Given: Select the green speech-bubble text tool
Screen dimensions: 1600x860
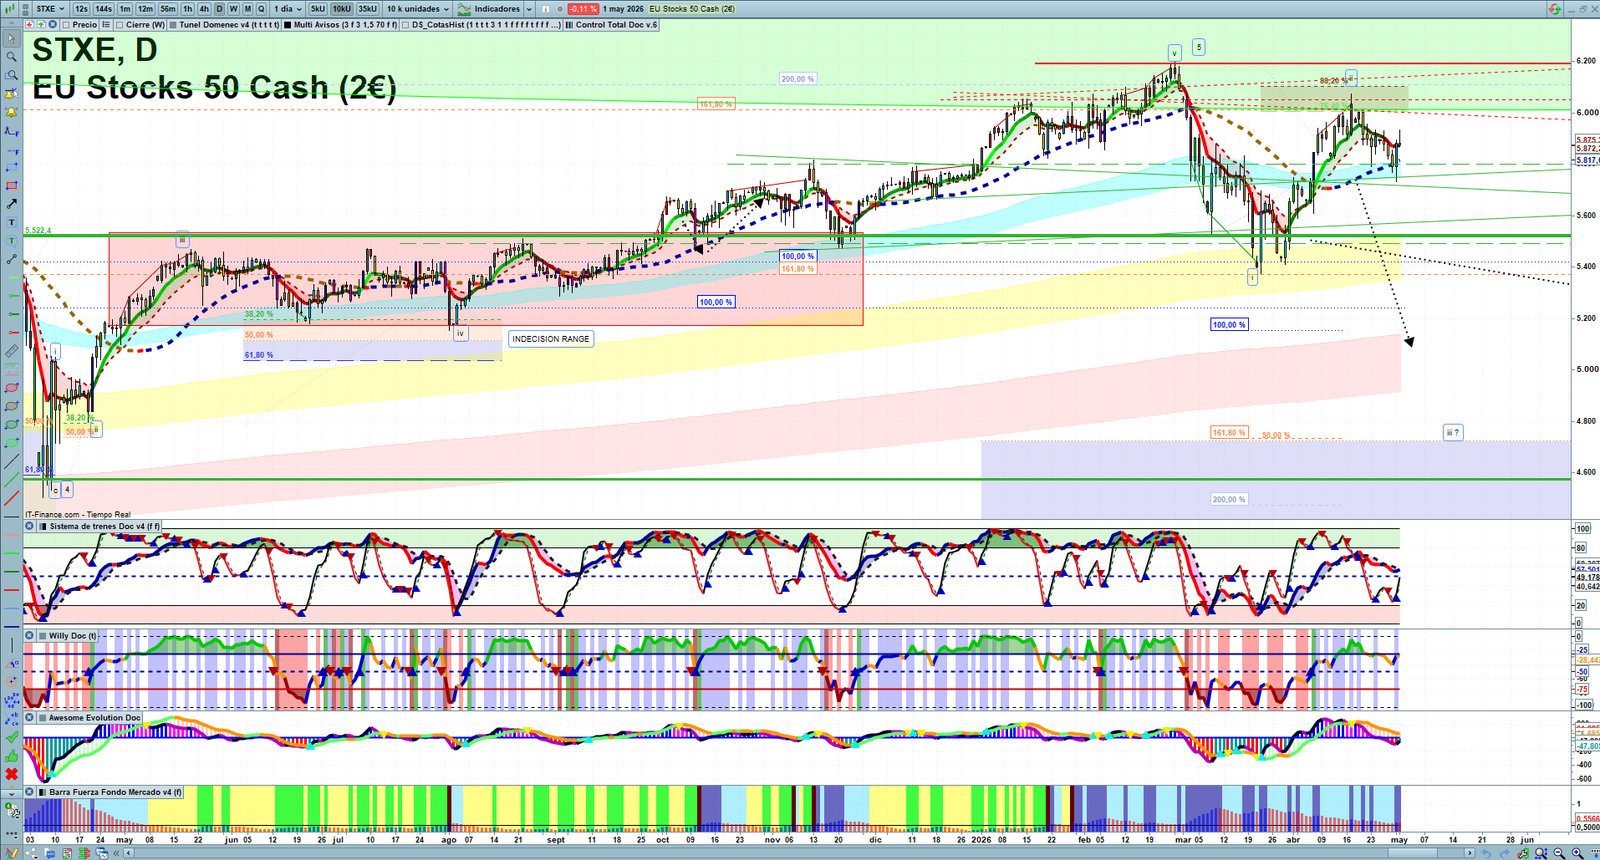Looking at the screenshot, I should tap(11, 240).
